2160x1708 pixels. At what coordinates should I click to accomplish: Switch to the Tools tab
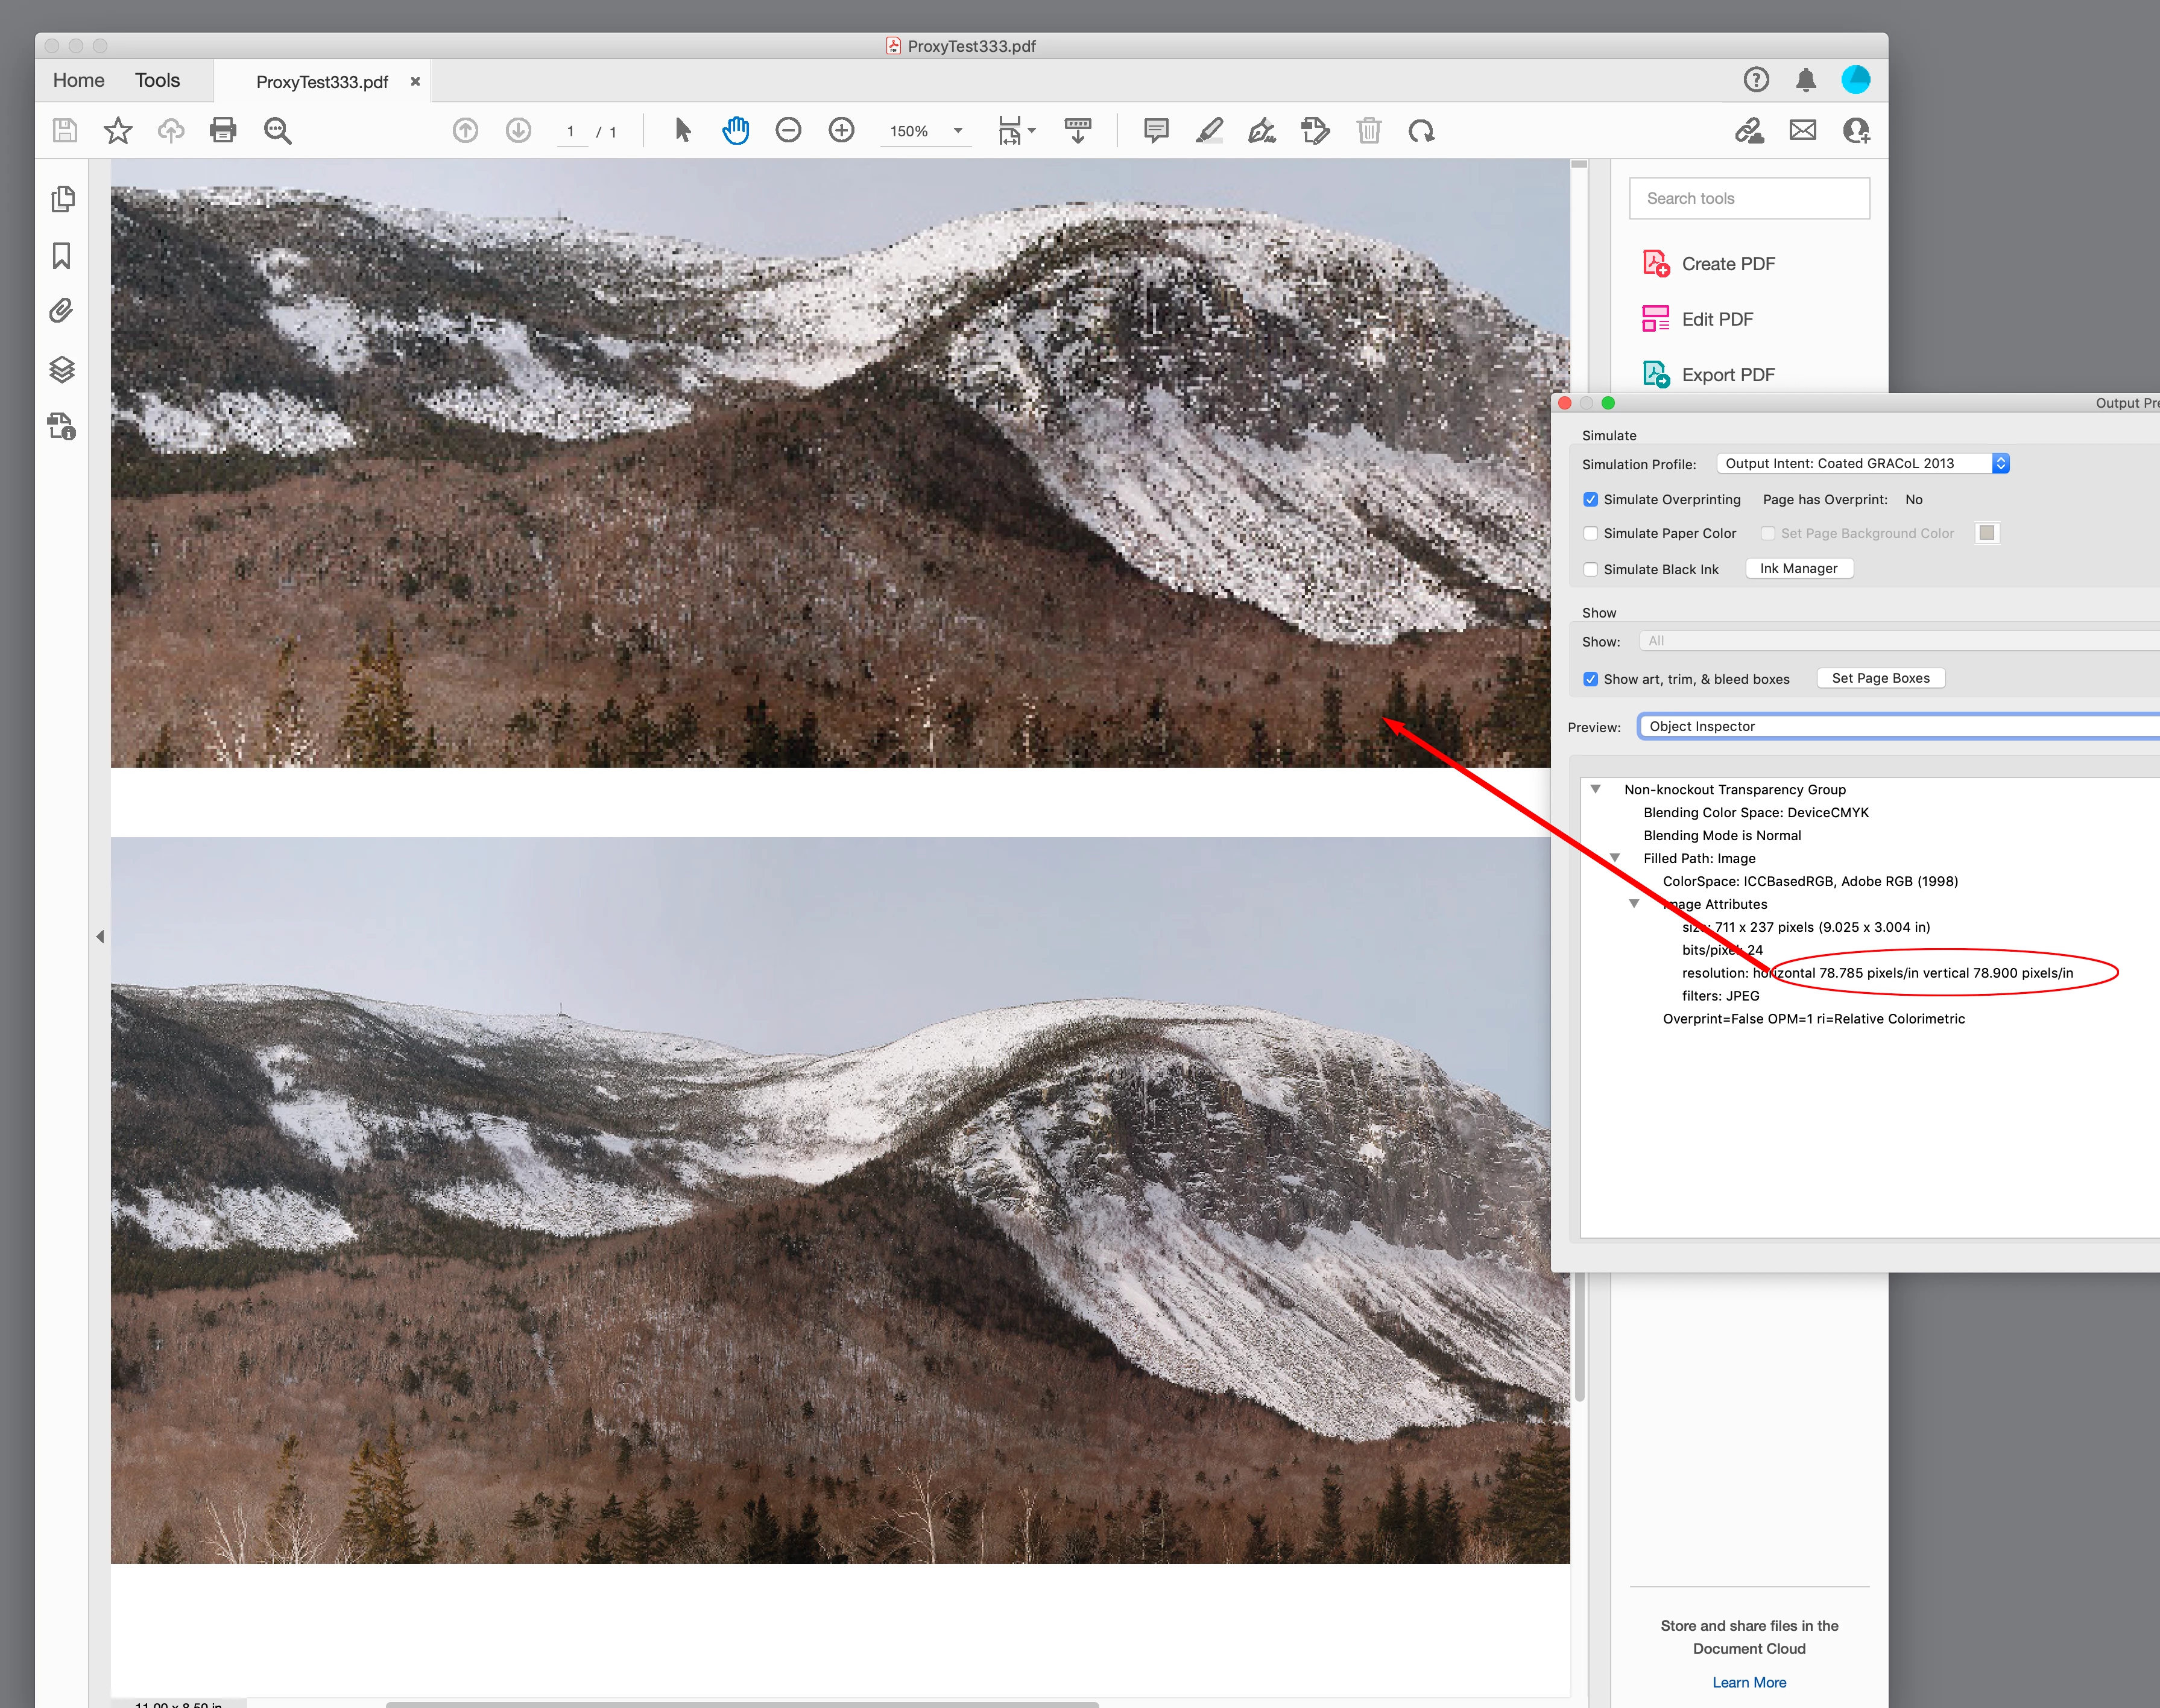coord(157,80)
